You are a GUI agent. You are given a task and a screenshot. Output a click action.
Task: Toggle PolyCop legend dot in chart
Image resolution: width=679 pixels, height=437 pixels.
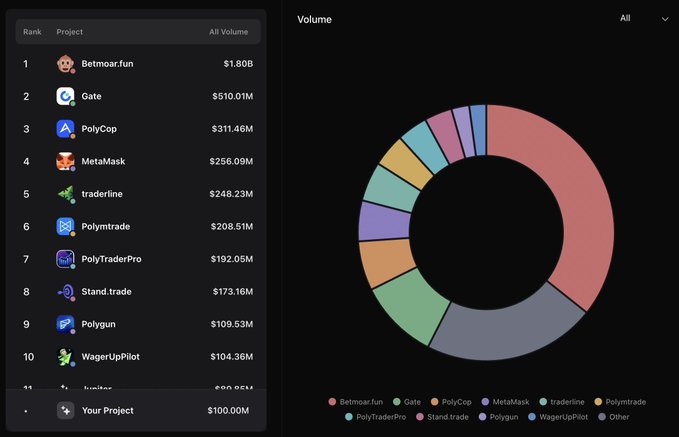coord(434,401)
